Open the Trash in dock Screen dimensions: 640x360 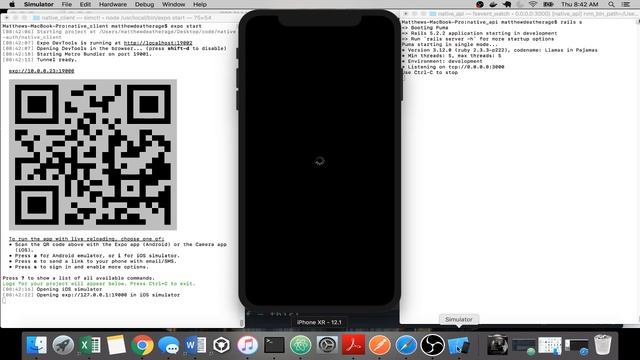coord(602,345)
